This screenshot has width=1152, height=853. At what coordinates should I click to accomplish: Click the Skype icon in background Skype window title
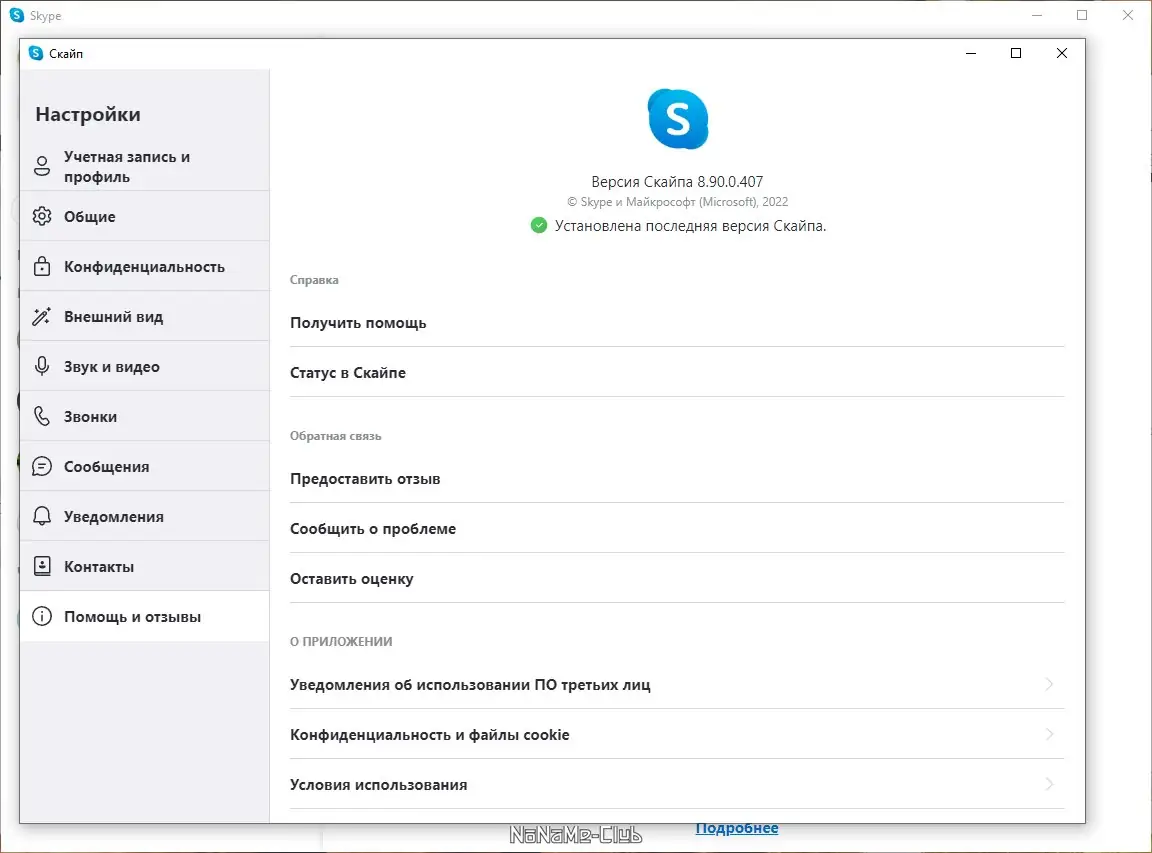[x=16, y=15]
